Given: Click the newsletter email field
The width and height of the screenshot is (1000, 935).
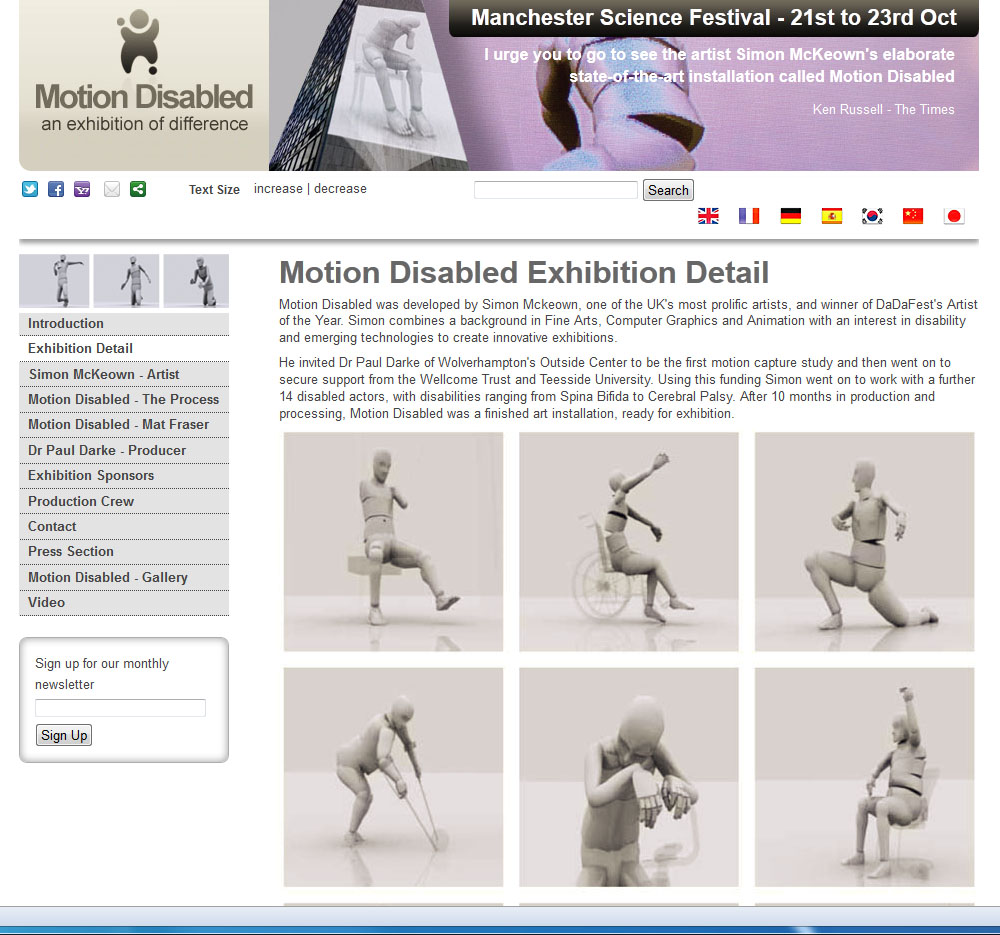Looking at the screenshot, I should 121,707.
